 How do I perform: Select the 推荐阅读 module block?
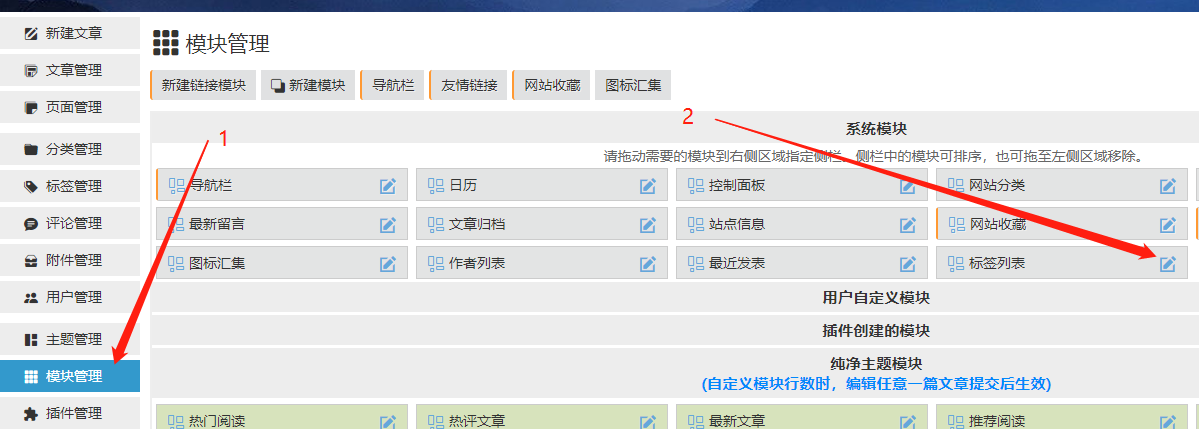click(1062, 418)
